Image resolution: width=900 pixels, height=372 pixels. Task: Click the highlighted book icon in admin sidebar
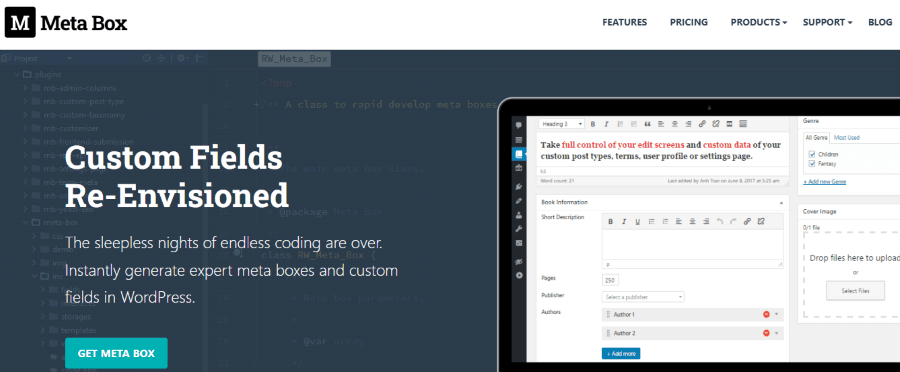(519, 154)
